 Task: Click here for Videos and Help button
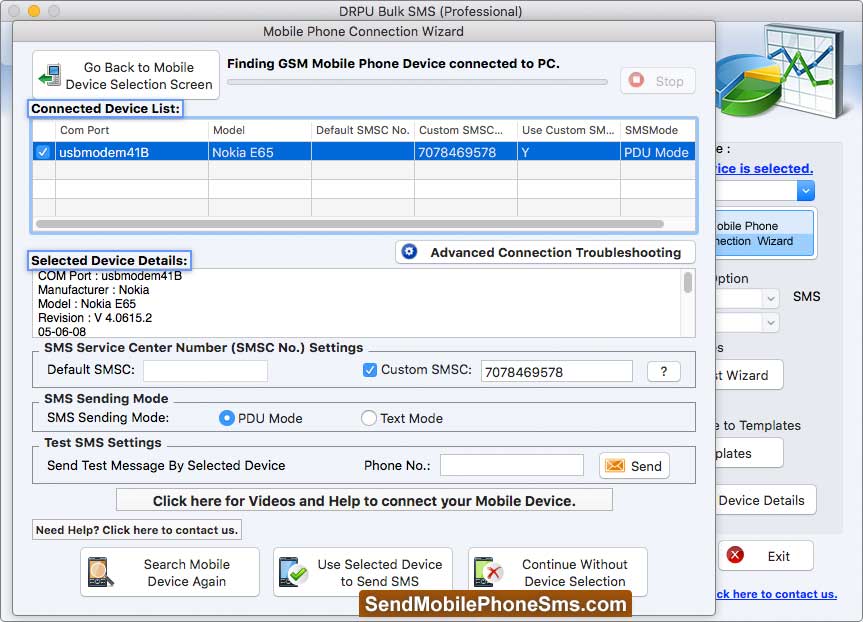tap(364, 500)
